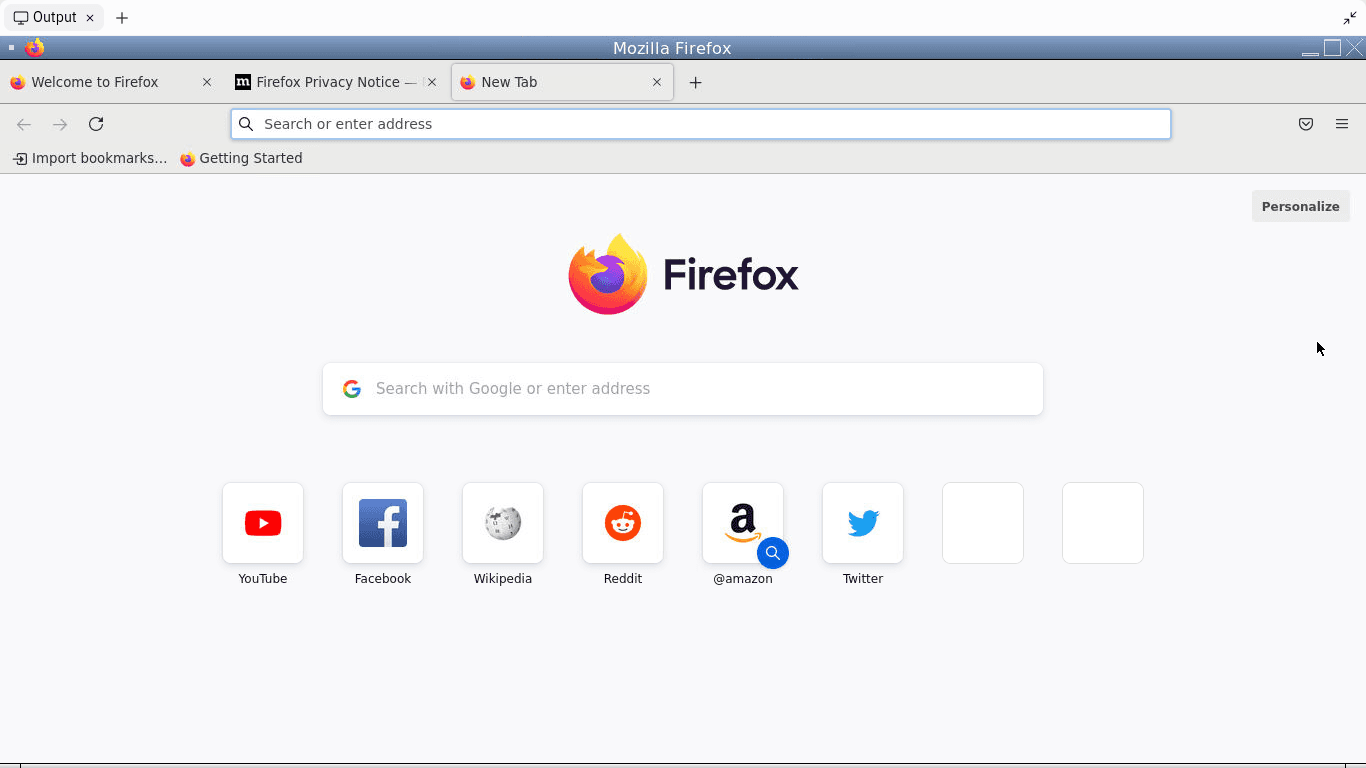
Task: Click the Personalize button
Action: 1300,206
